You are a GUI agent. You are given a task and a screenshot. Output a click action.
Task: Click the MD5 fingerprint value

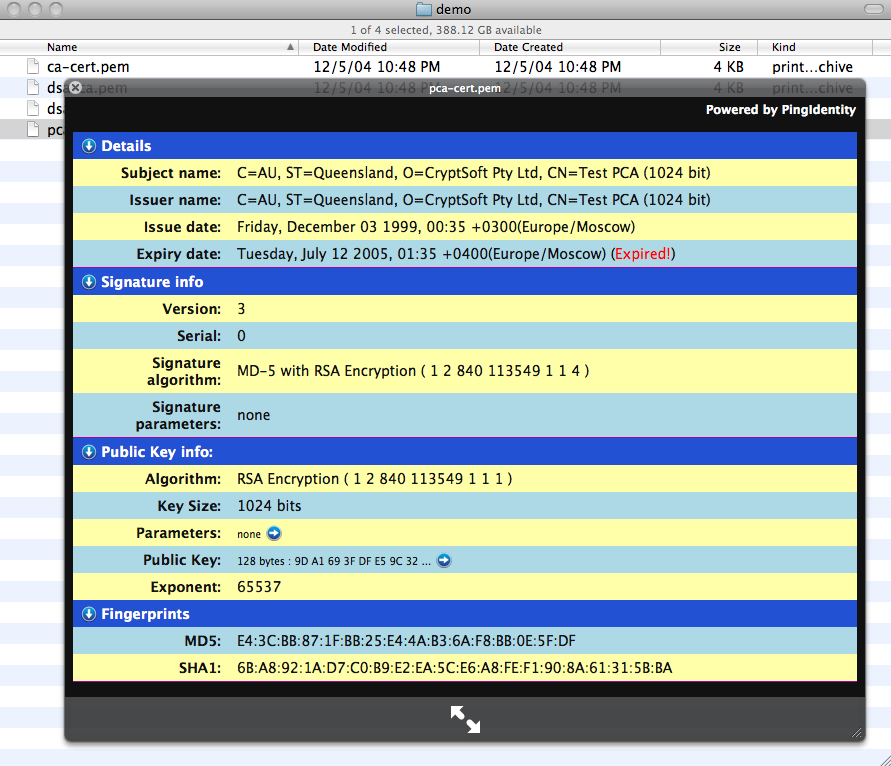(406, 641)
